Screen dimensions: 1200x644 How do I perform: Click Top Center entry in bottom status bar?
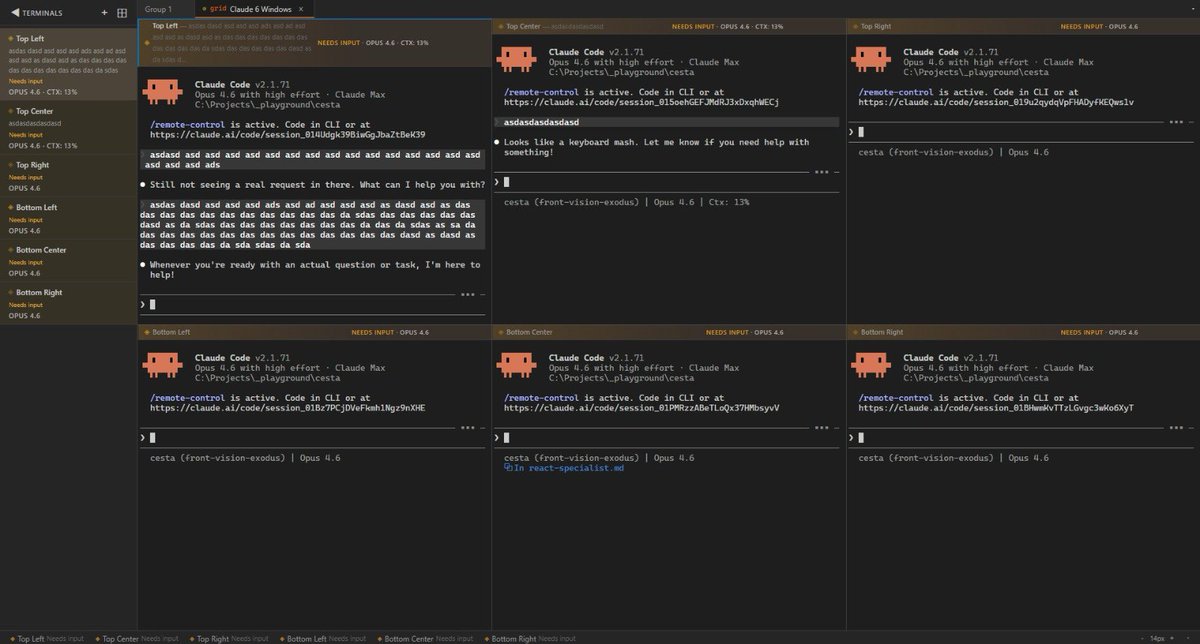click(x=135, y=638)
